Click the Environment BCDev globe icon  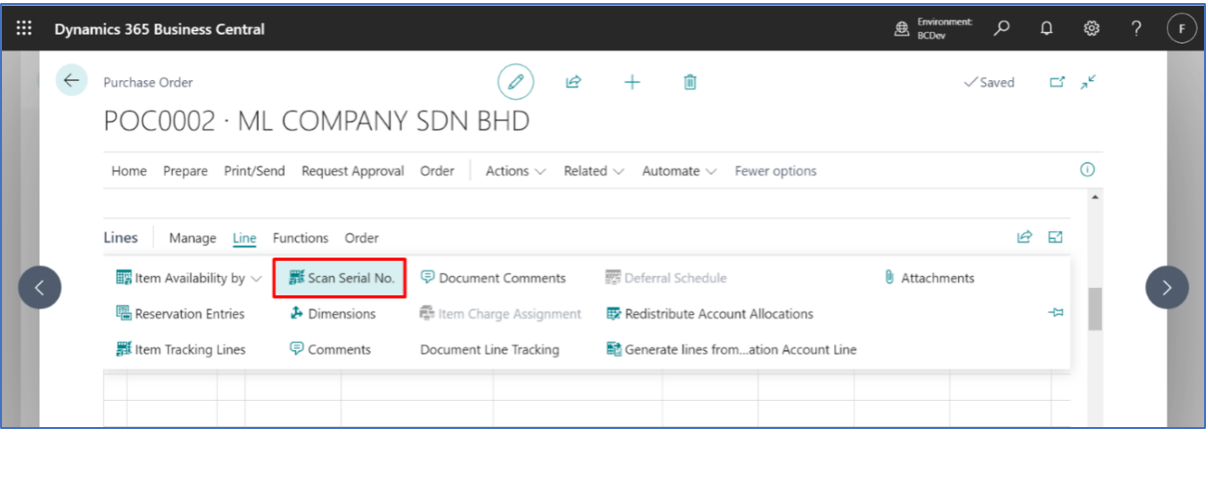pyautogui.click(x=902, y=29)
